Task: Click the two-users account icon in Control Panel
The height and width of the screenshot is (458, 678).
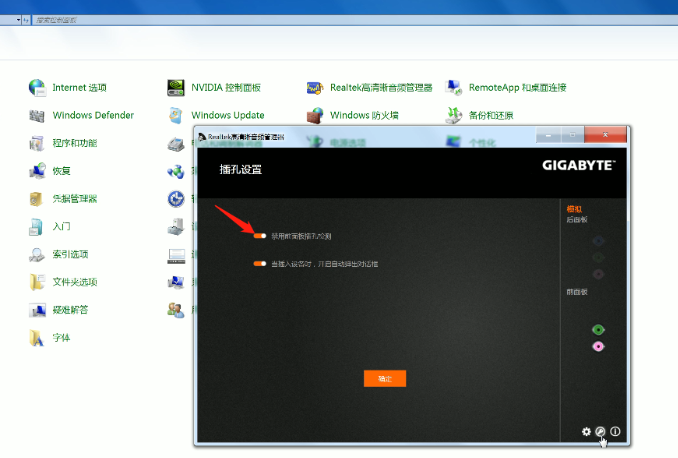Action: point(176,310)
